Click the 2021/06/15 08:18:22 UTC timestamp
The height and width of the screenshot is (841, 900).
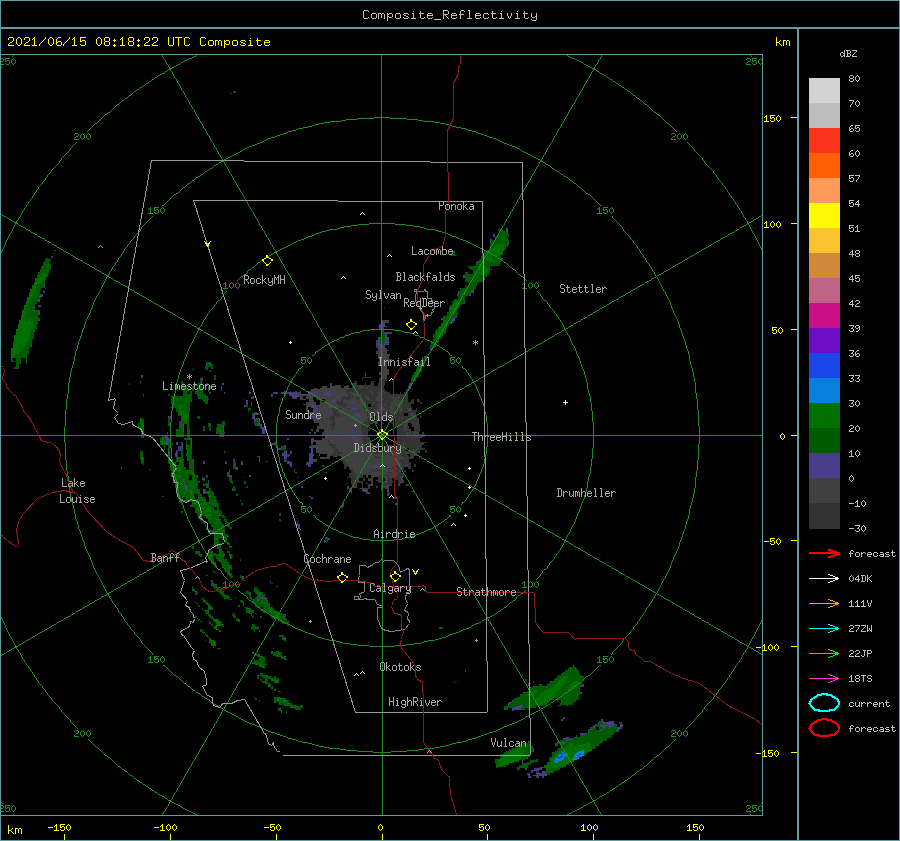click(x=139, y=42)
